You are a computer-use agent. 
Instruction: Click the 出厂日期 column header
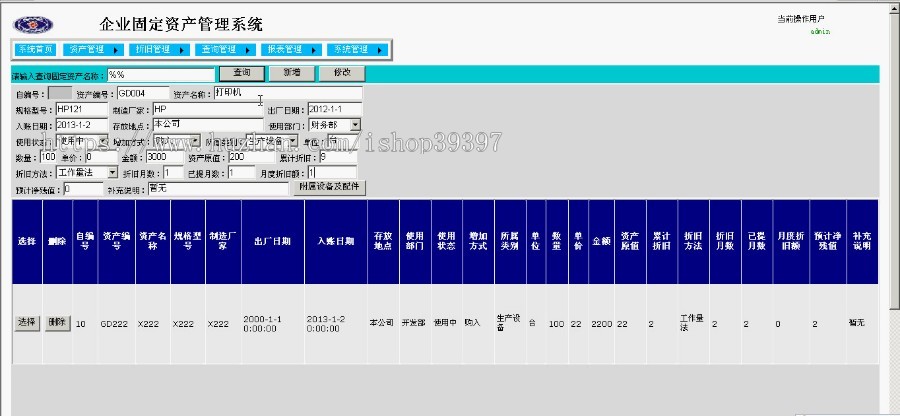tap(273, 241)
